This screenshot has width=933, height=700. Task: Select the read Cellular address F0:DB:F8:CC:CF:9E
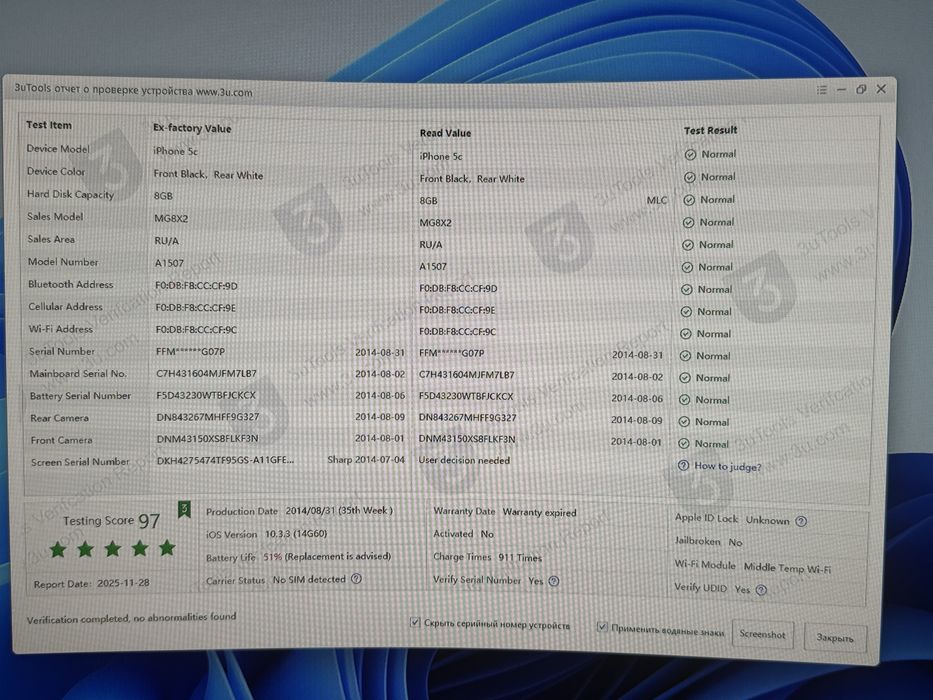click(x=457, y=310)
